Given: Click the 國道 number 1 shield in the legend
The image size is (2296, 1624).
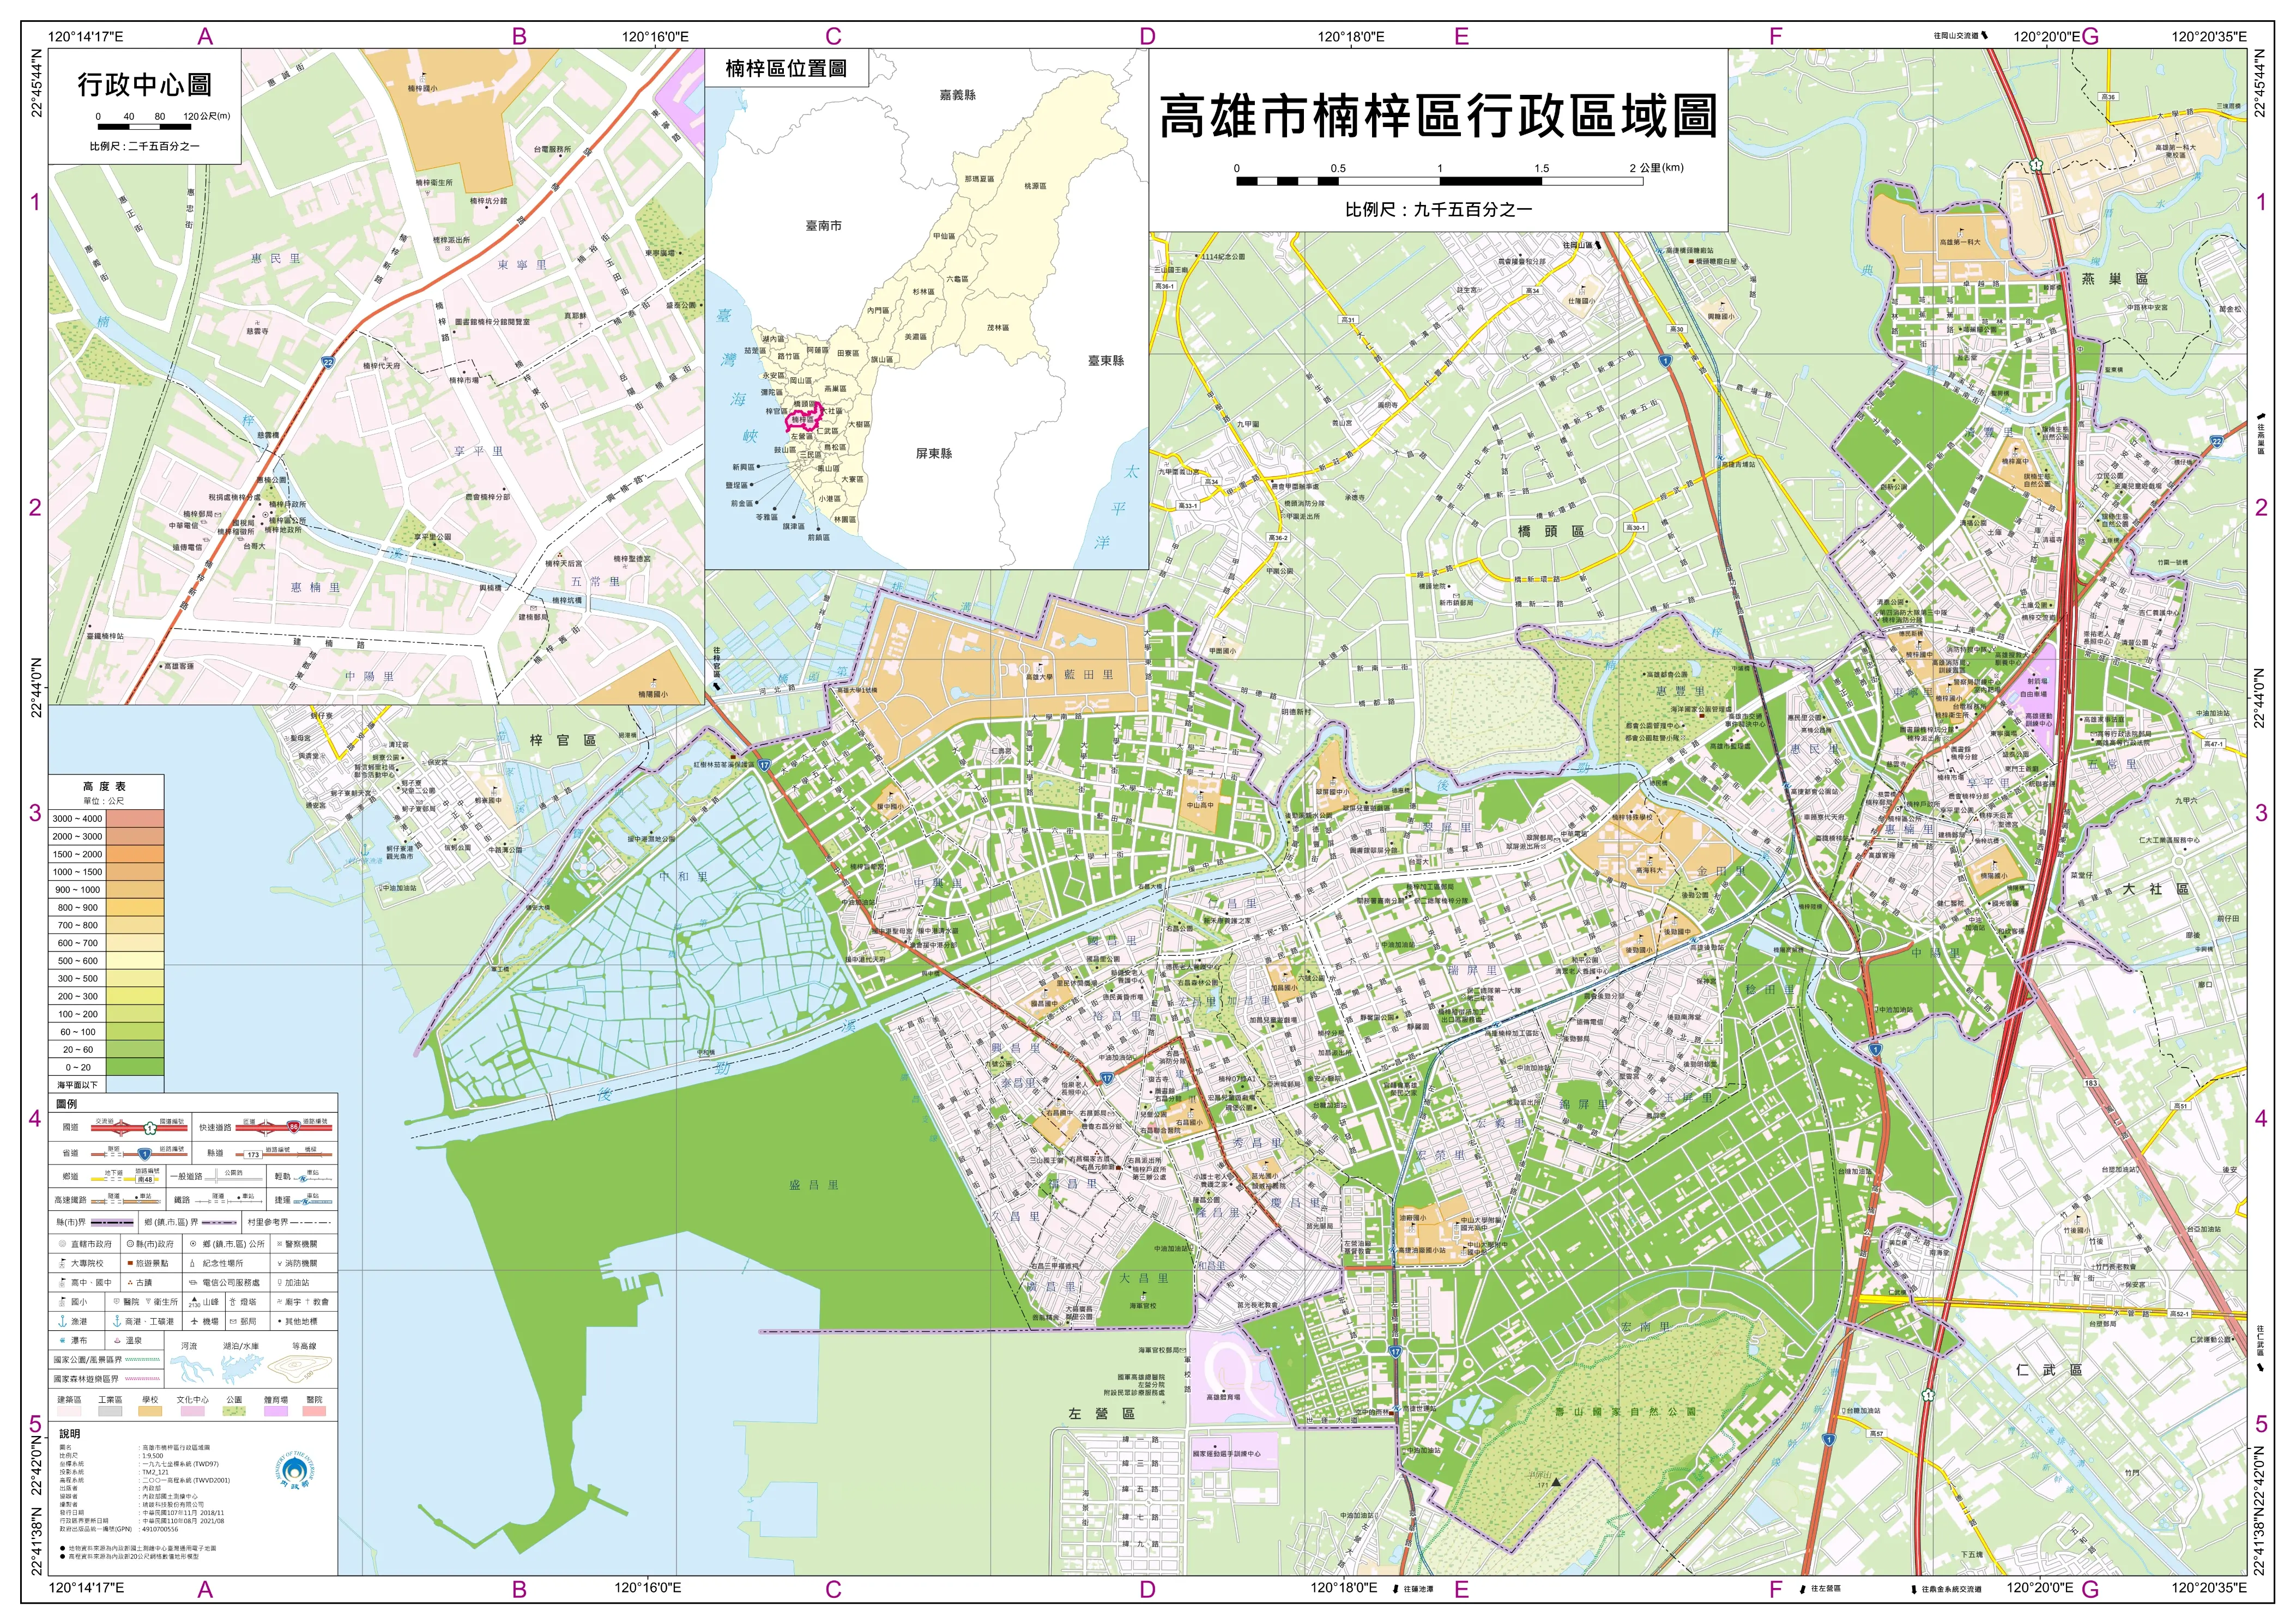Looking at the screenshot, I should (x=150, y=1128).
